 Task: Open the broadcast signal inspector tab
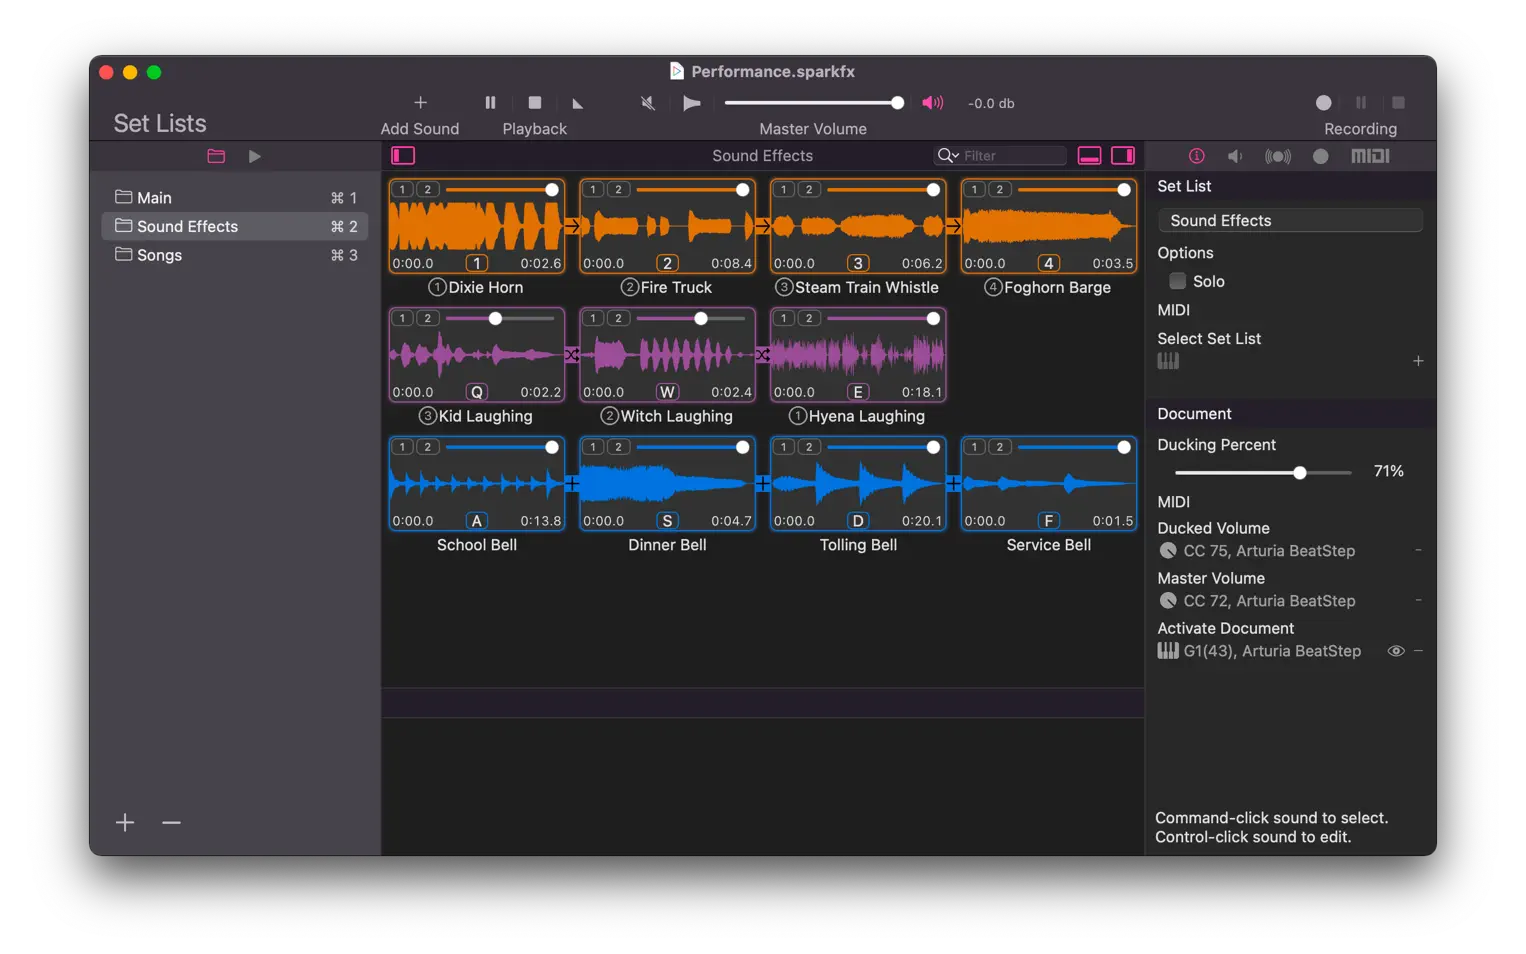point(1278,156)
